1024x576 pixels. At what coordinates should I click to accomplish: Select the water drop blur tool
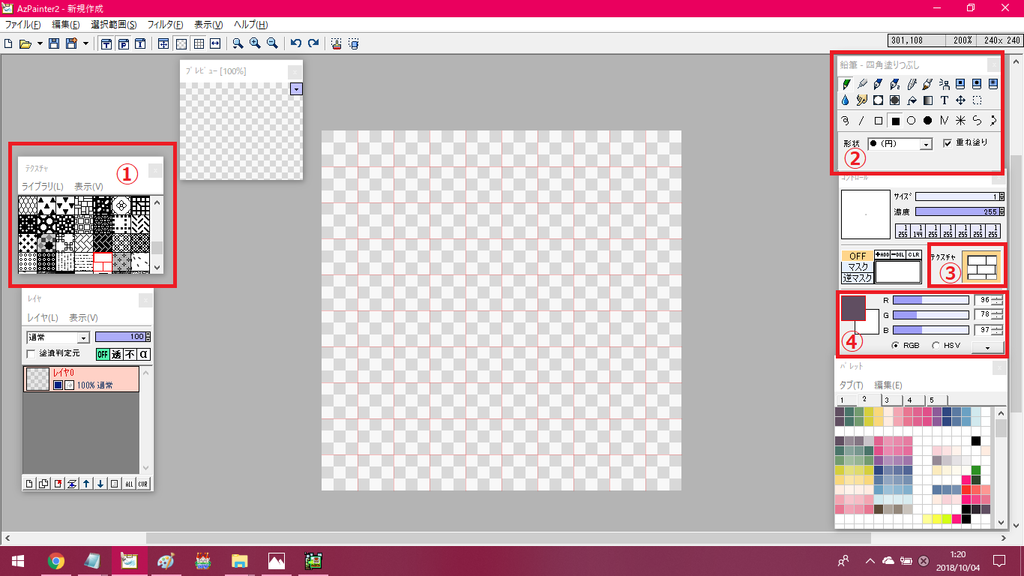[x=845, y=101]
